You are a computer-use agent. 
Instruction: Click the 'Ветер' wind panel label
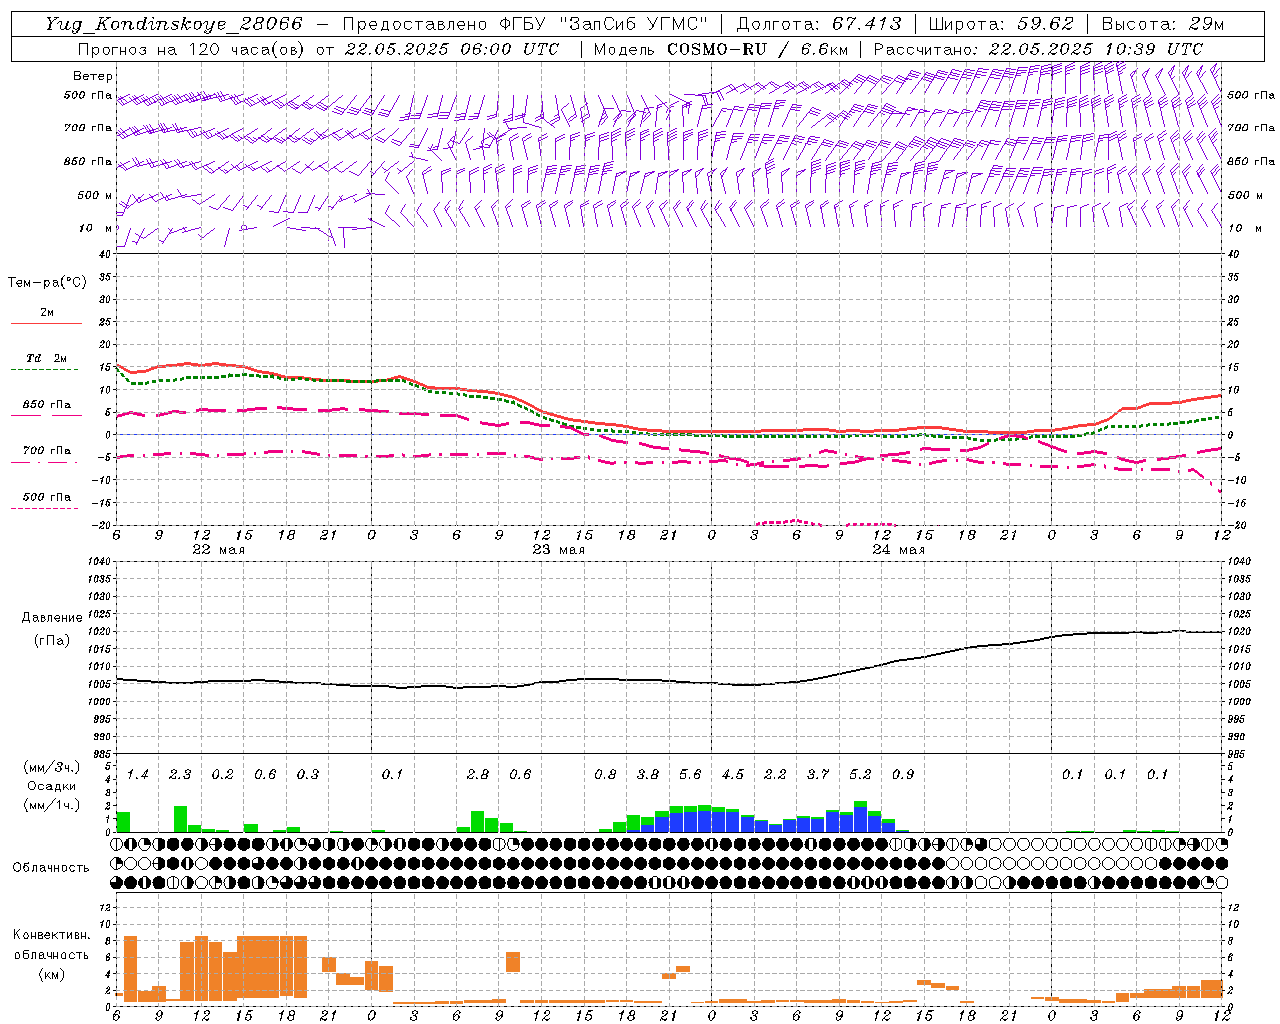point(92,76)
